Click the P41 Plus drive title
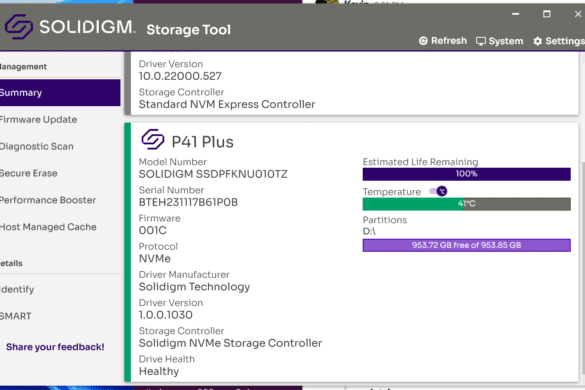Image resolution: width=585 pixels, height=390 pixels. point(203,142)
